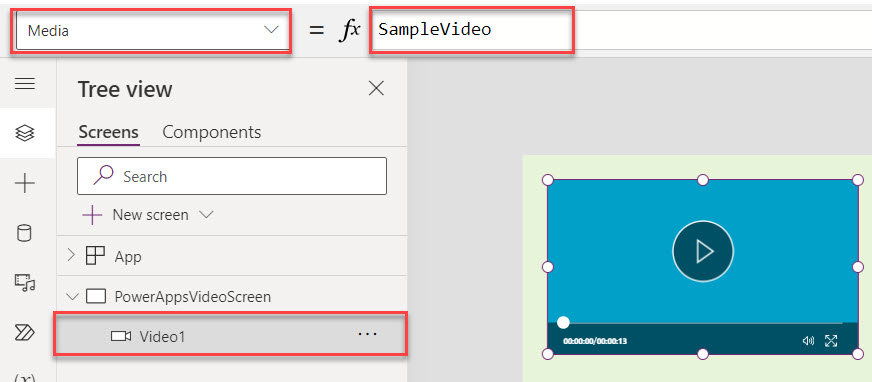Click the tree view Search box
Screen dimensions: 872x382
[x=232, y=176]
